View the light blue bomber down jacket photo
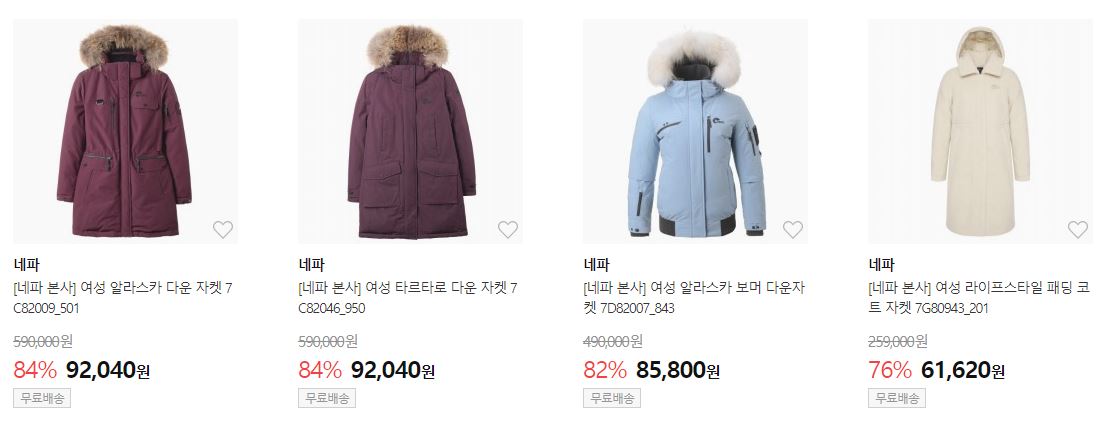This screenshot has height=431, width=1113. (696, 131)
